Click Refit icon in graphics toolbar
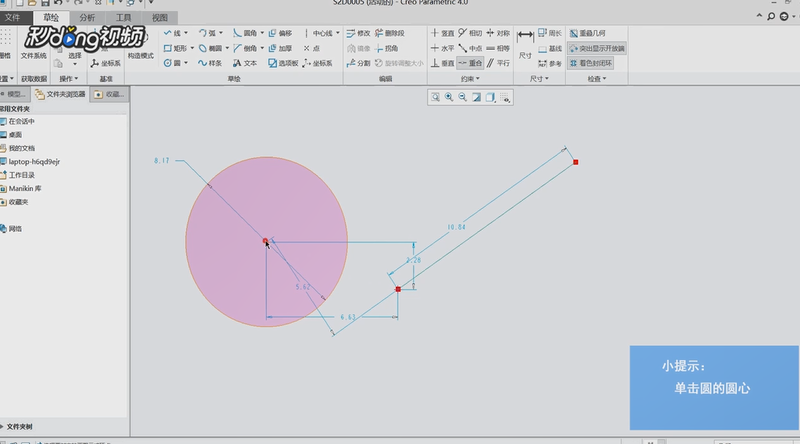The width and height of the screenshot is (800, 444). [x=435, y=97]
